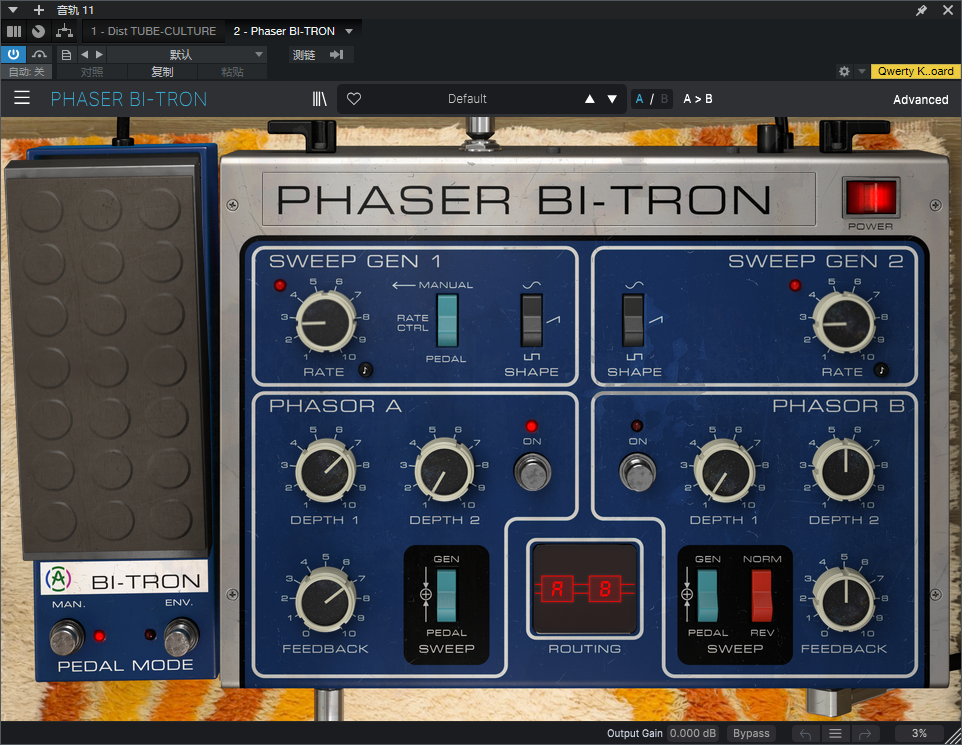Add new insert with plus icon
The image size is (962, 745).
pyautogui.click(x=39, y=10)
